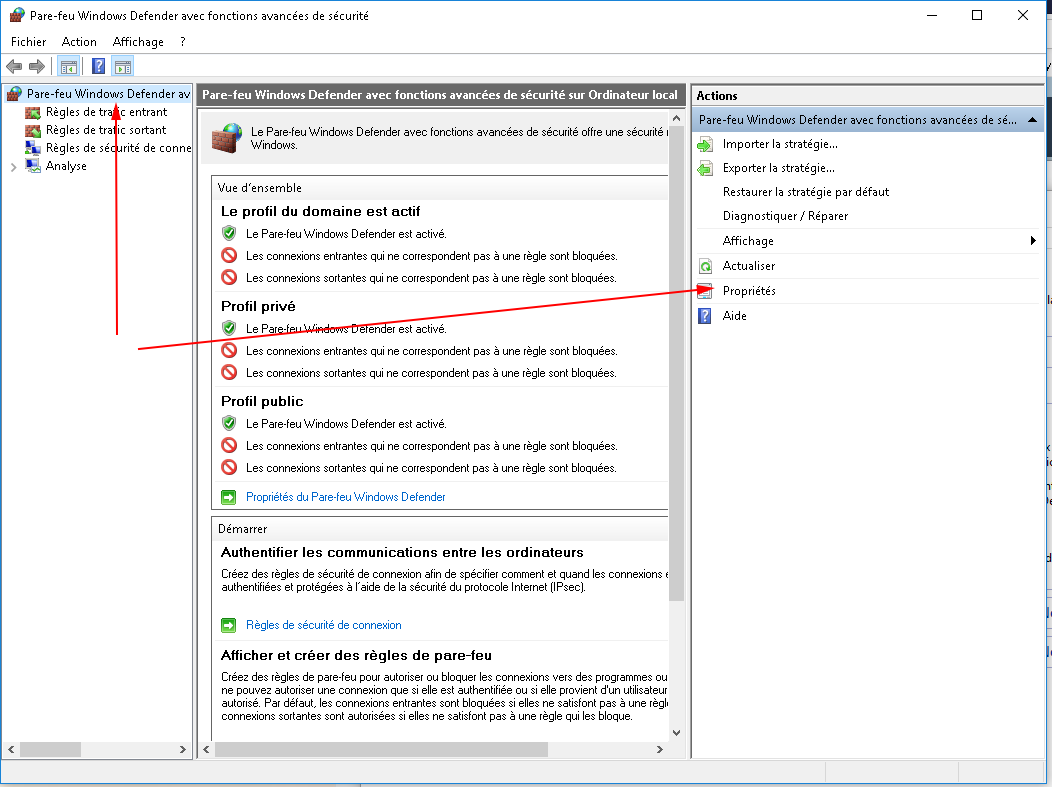Screen dimensions: 1052x787
Task: Click the green import icon beside Importer la stratégie
Action: pos(705,144)
